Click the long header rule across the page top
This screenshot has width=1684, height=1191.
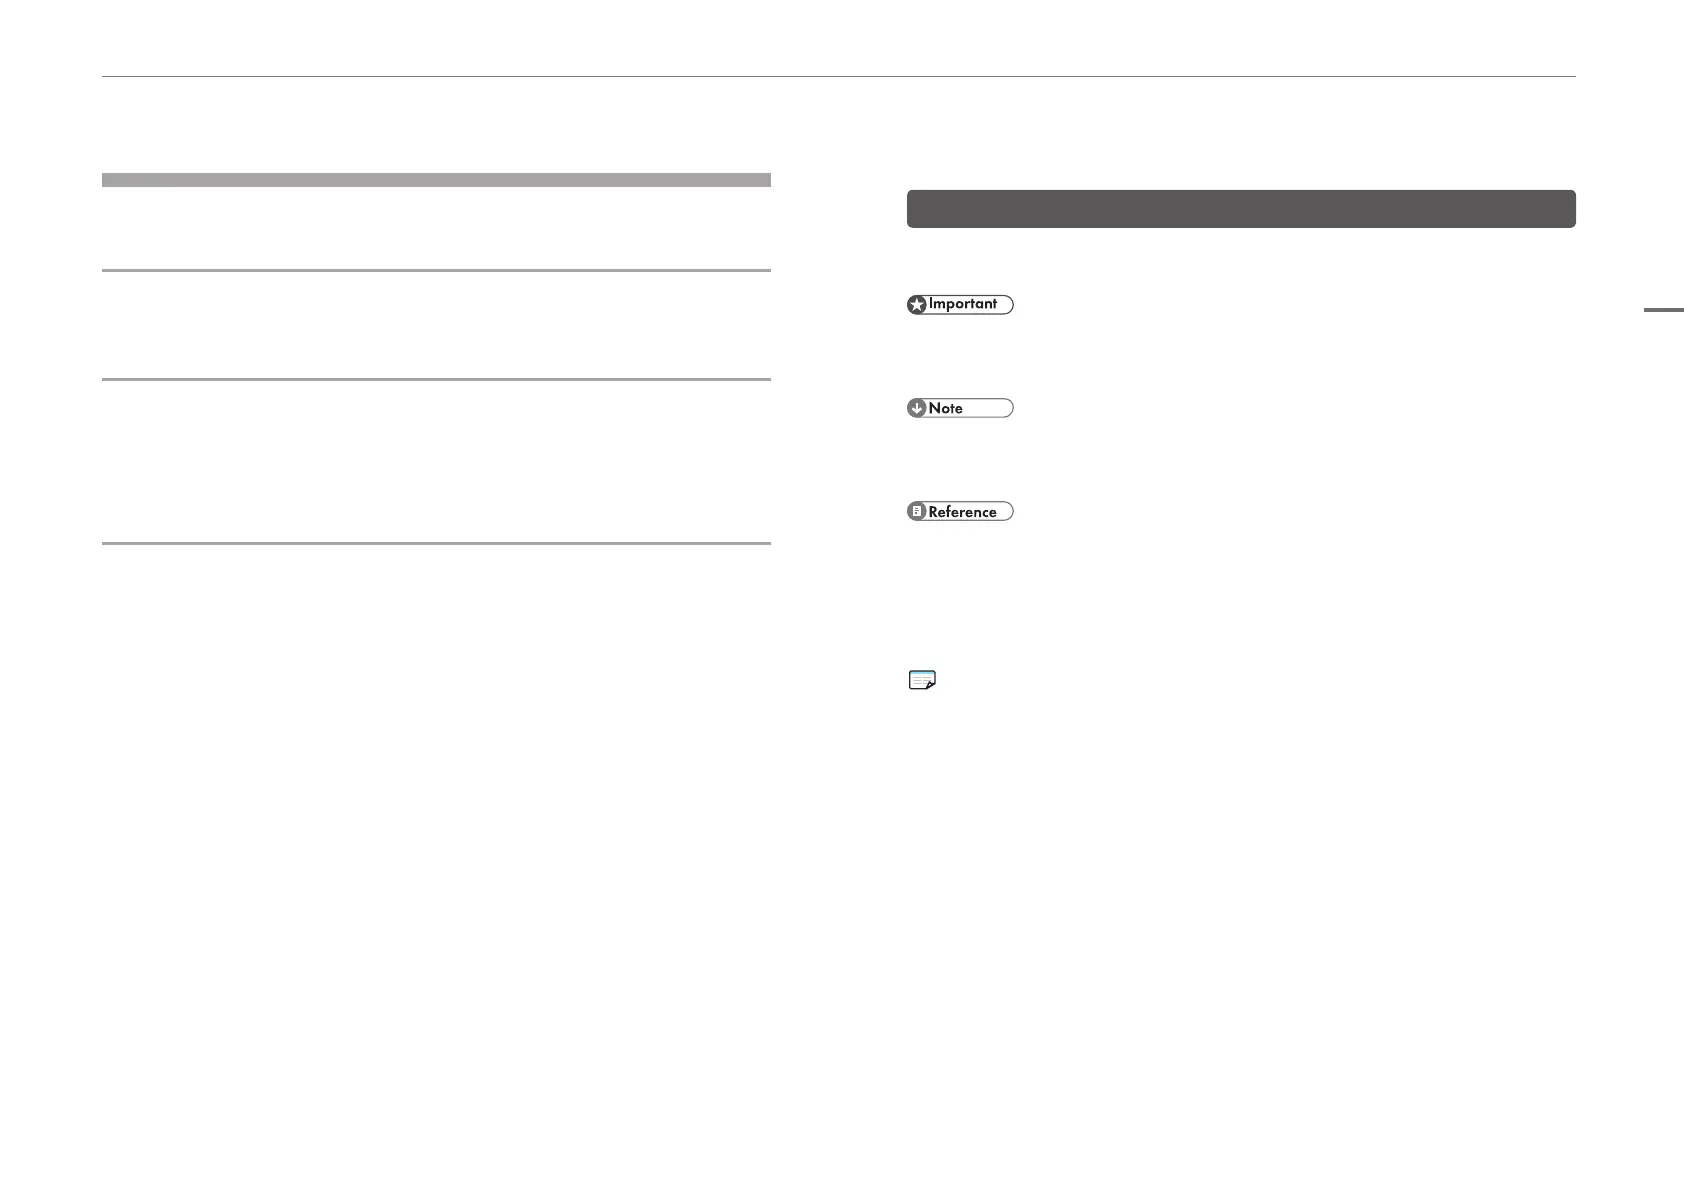[839, 76]
